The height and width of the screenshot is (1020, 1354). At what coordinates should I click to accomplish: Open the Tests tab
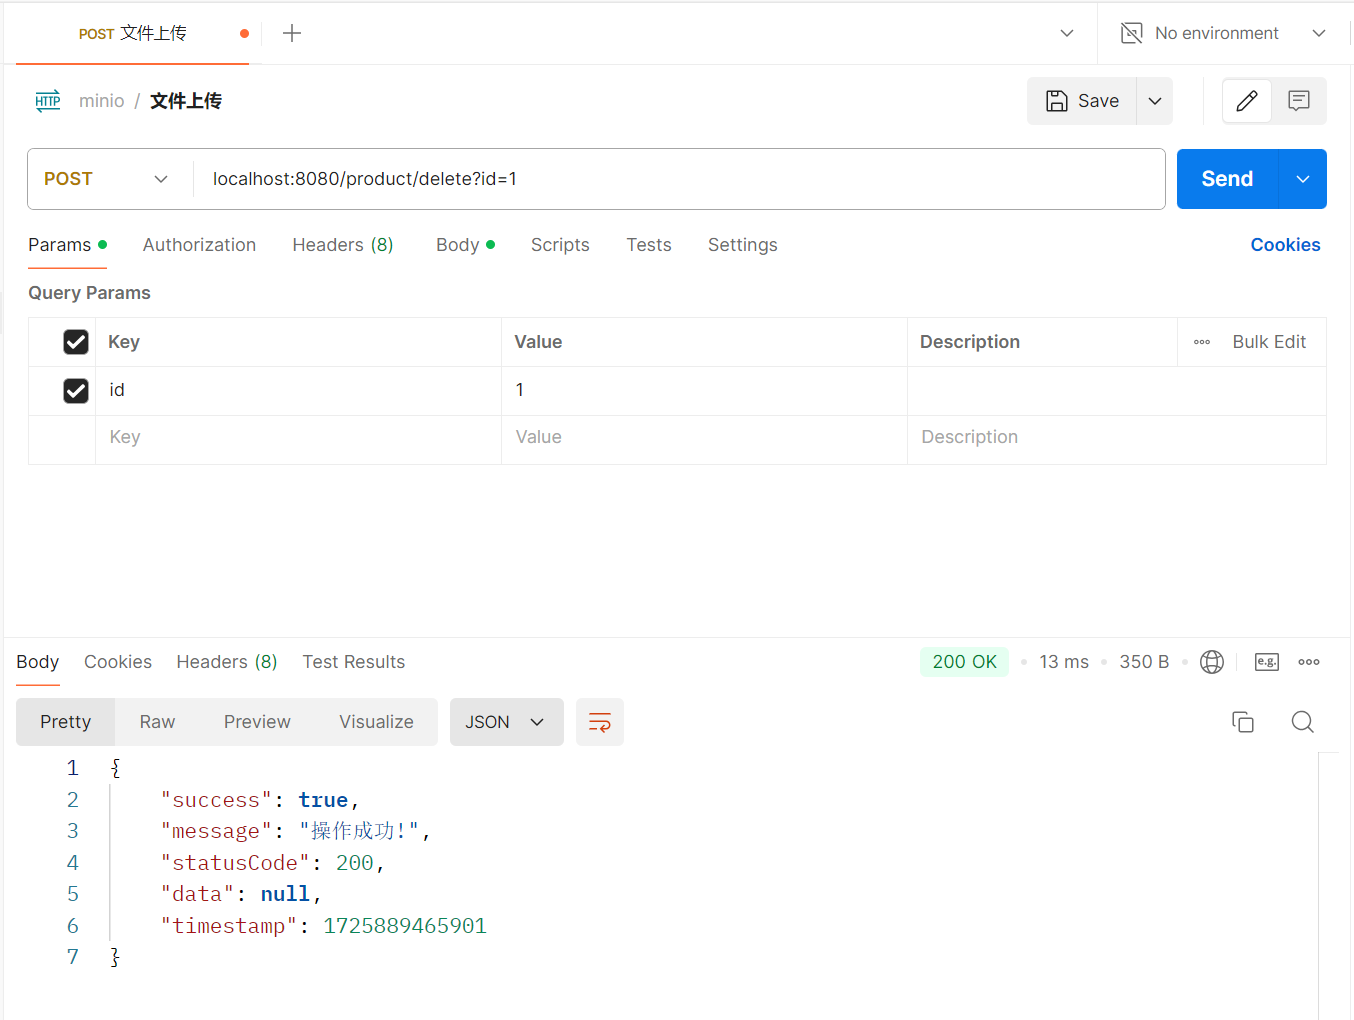649,245
